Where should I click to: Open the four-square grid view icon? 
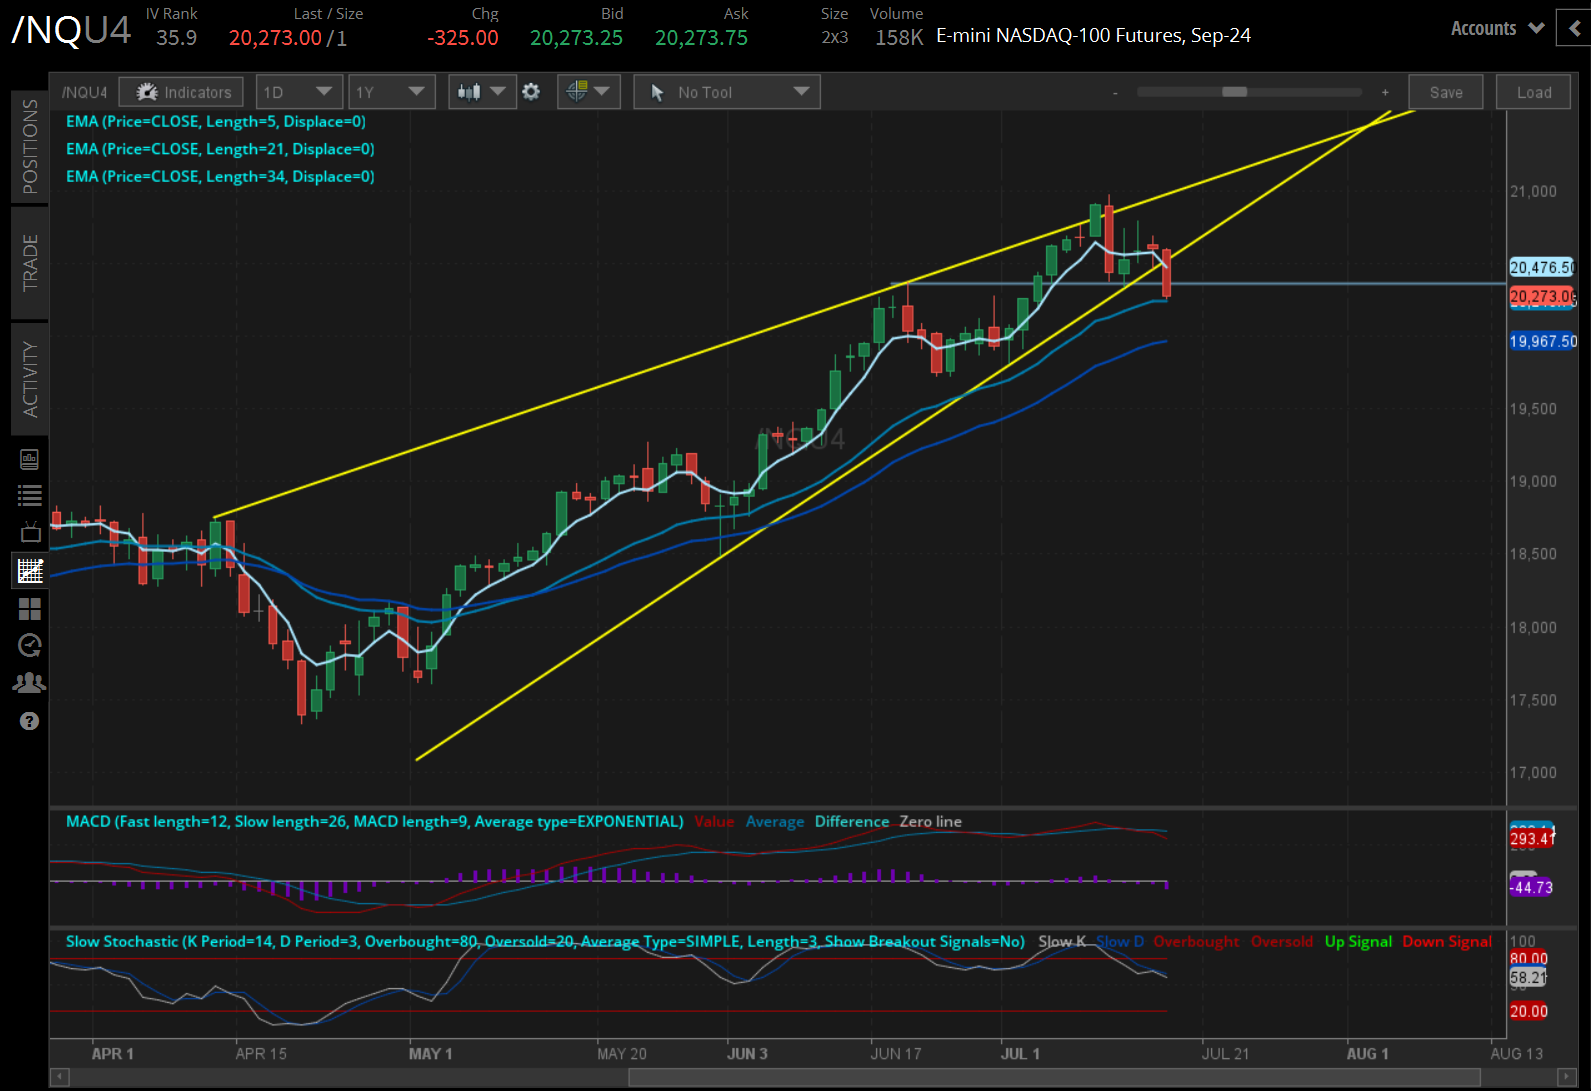29,608
